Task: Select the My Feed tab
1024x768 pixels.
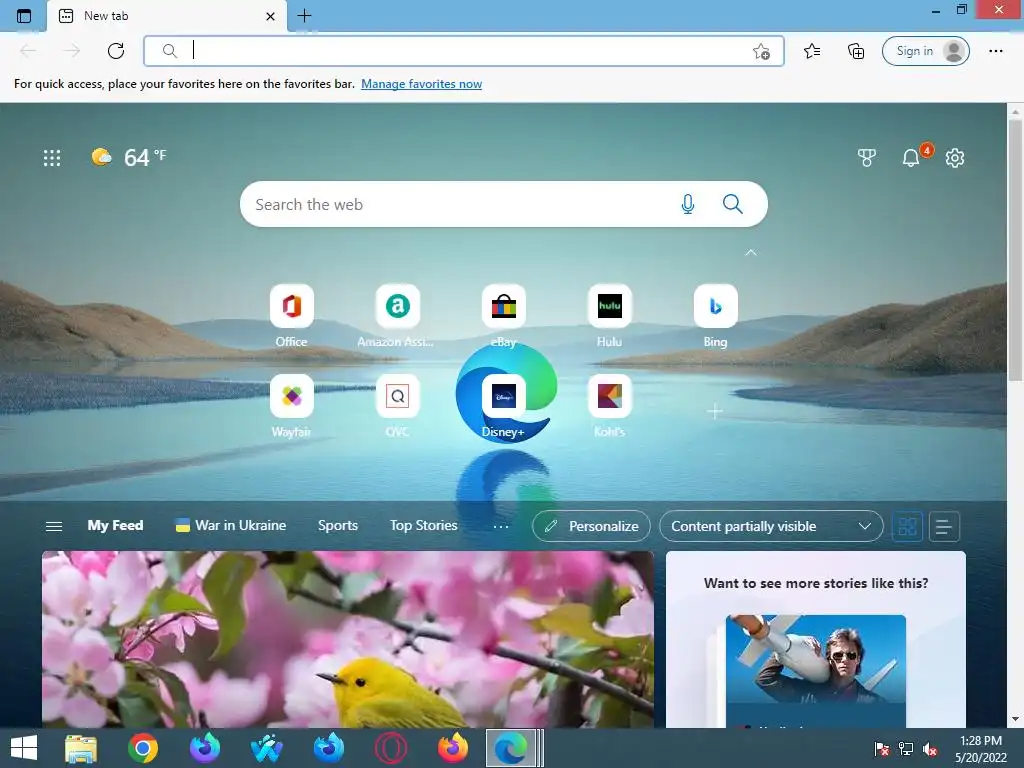Action: 116,526
